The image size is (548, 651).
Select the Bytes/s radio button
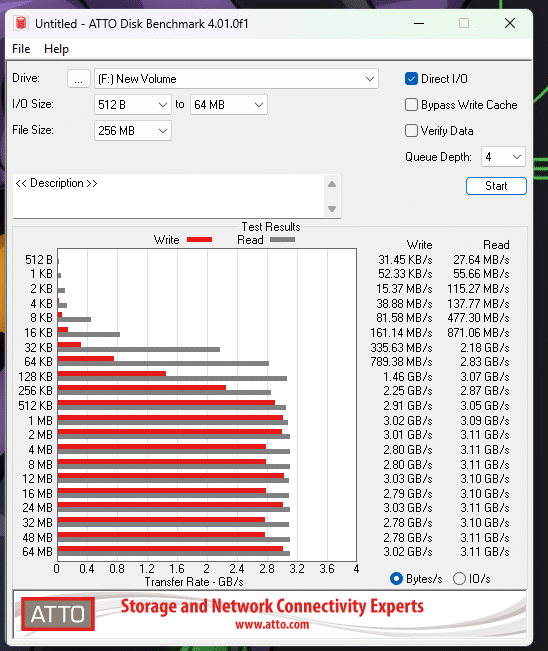point(396,578)
